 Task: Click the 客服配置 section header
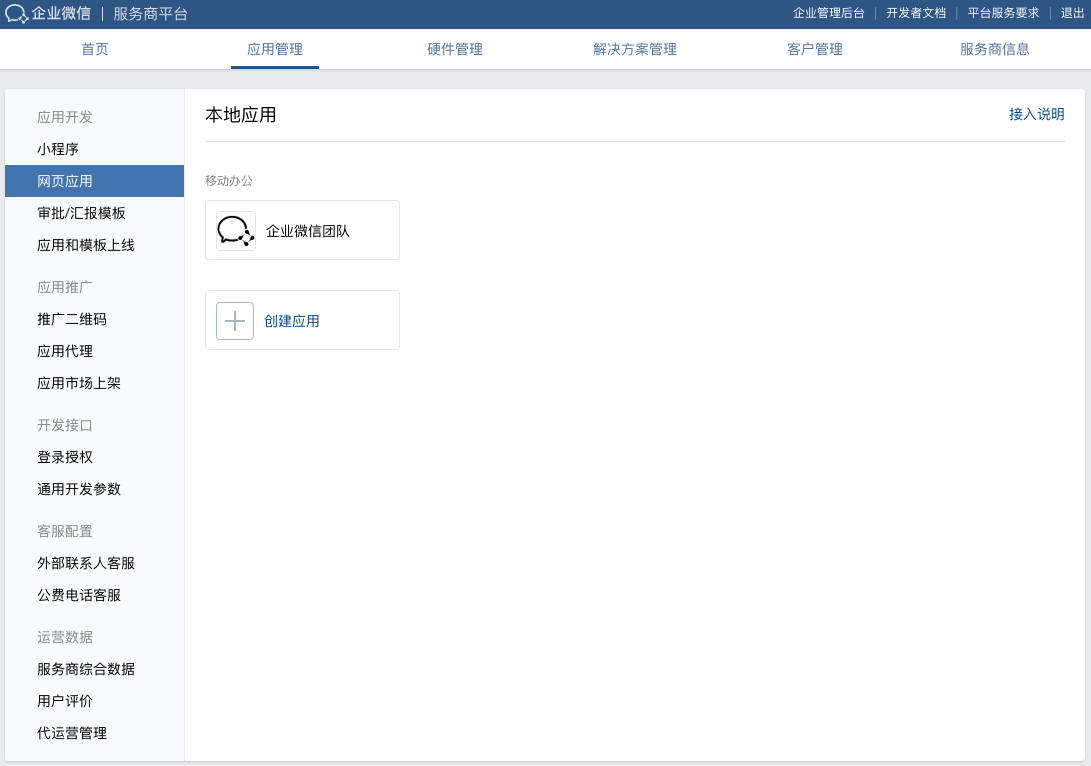click(x=65, y=531)
